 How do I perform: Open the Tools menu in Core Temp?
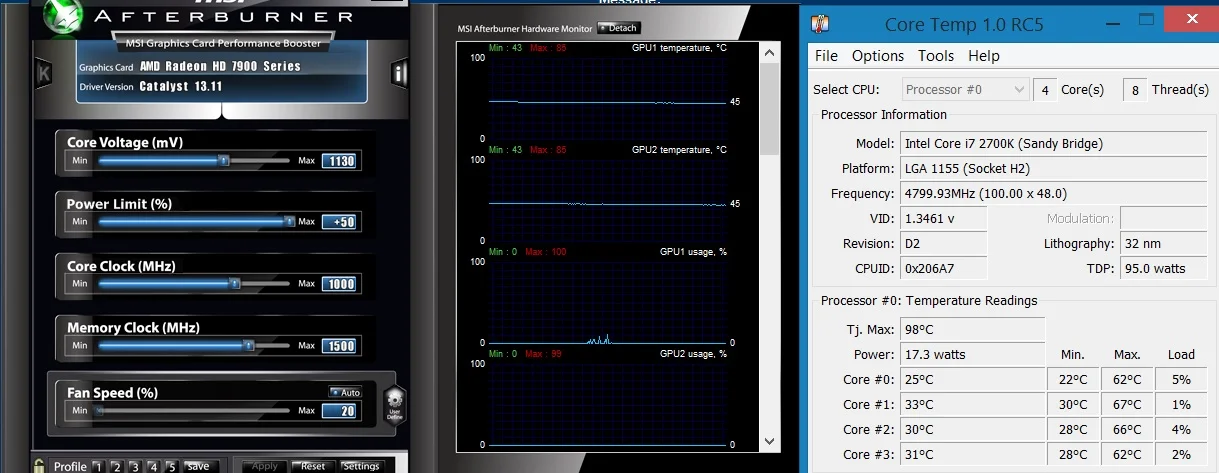(936, 56)
